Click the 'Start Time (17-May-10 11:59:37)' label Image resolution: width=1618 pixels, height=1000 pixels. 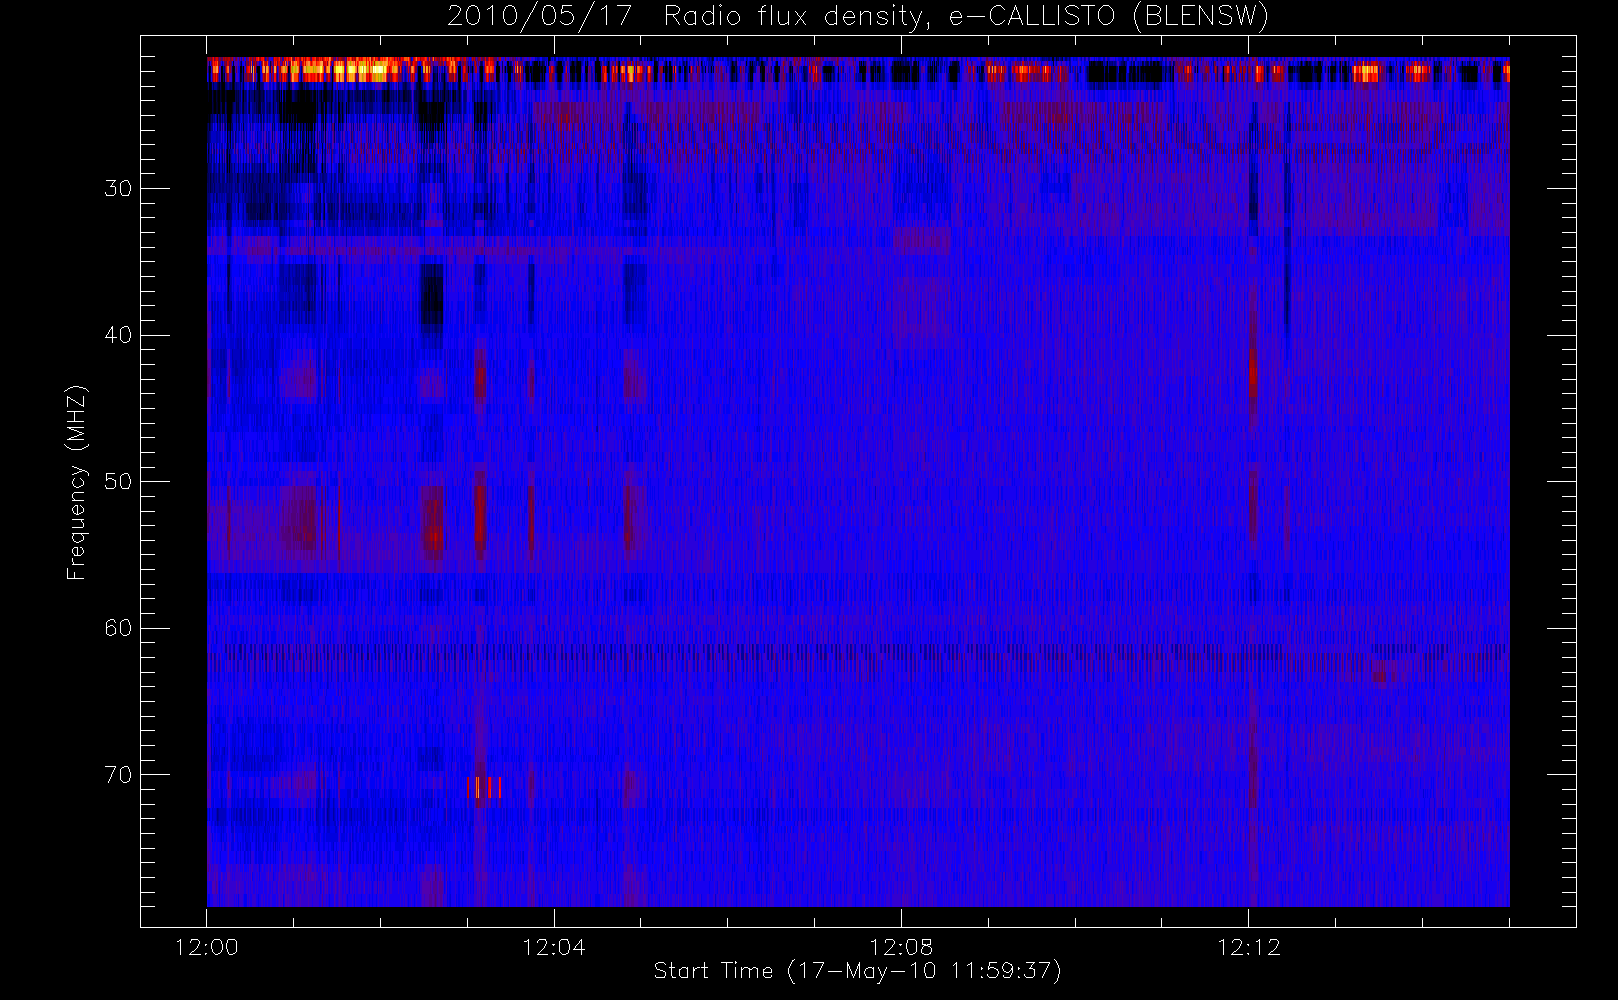point(857,971)
